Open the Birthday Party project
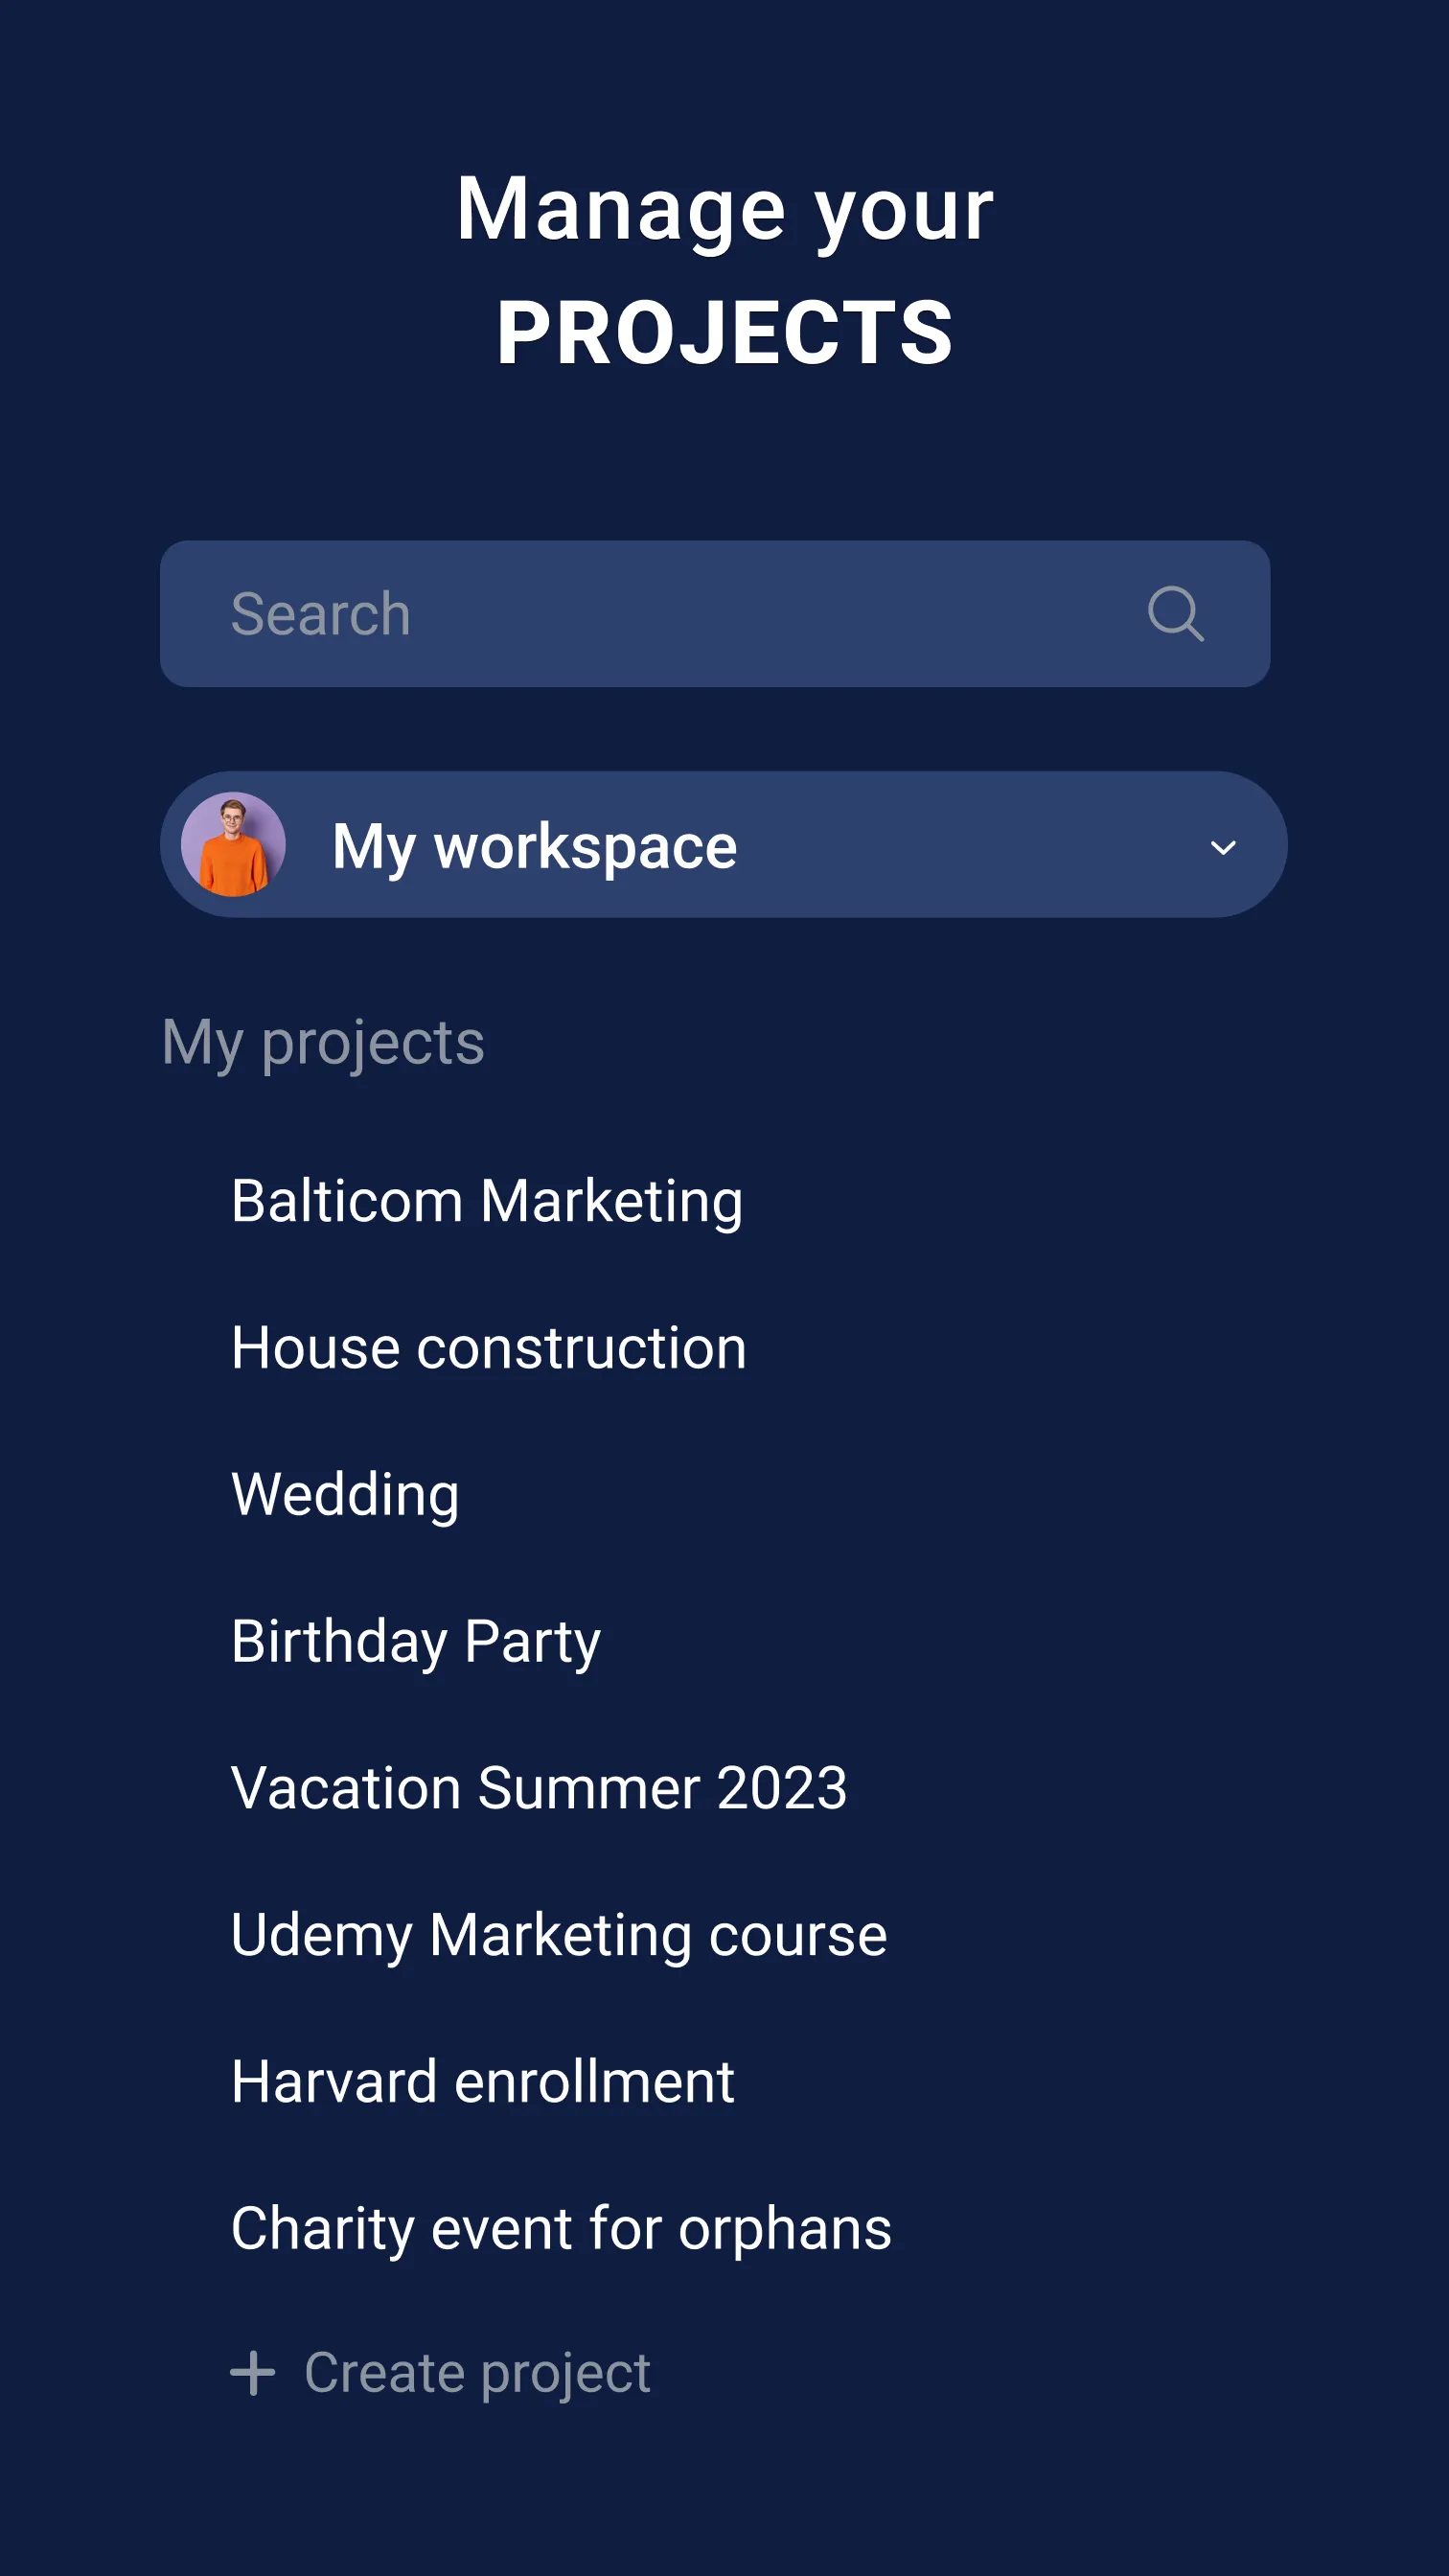 [416, 1642]
